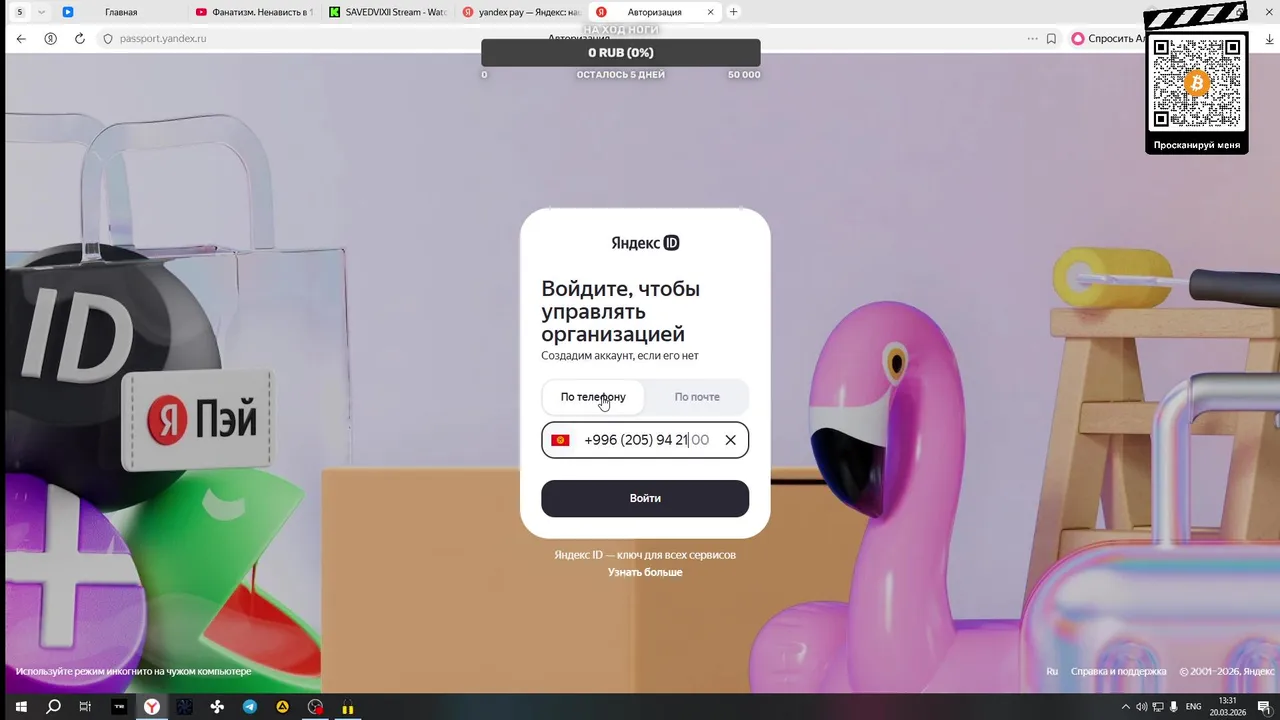Viewport: 1280px width, 720px height.
Task: Clear the phone number with the X icon
Action: tap(730, 440)
